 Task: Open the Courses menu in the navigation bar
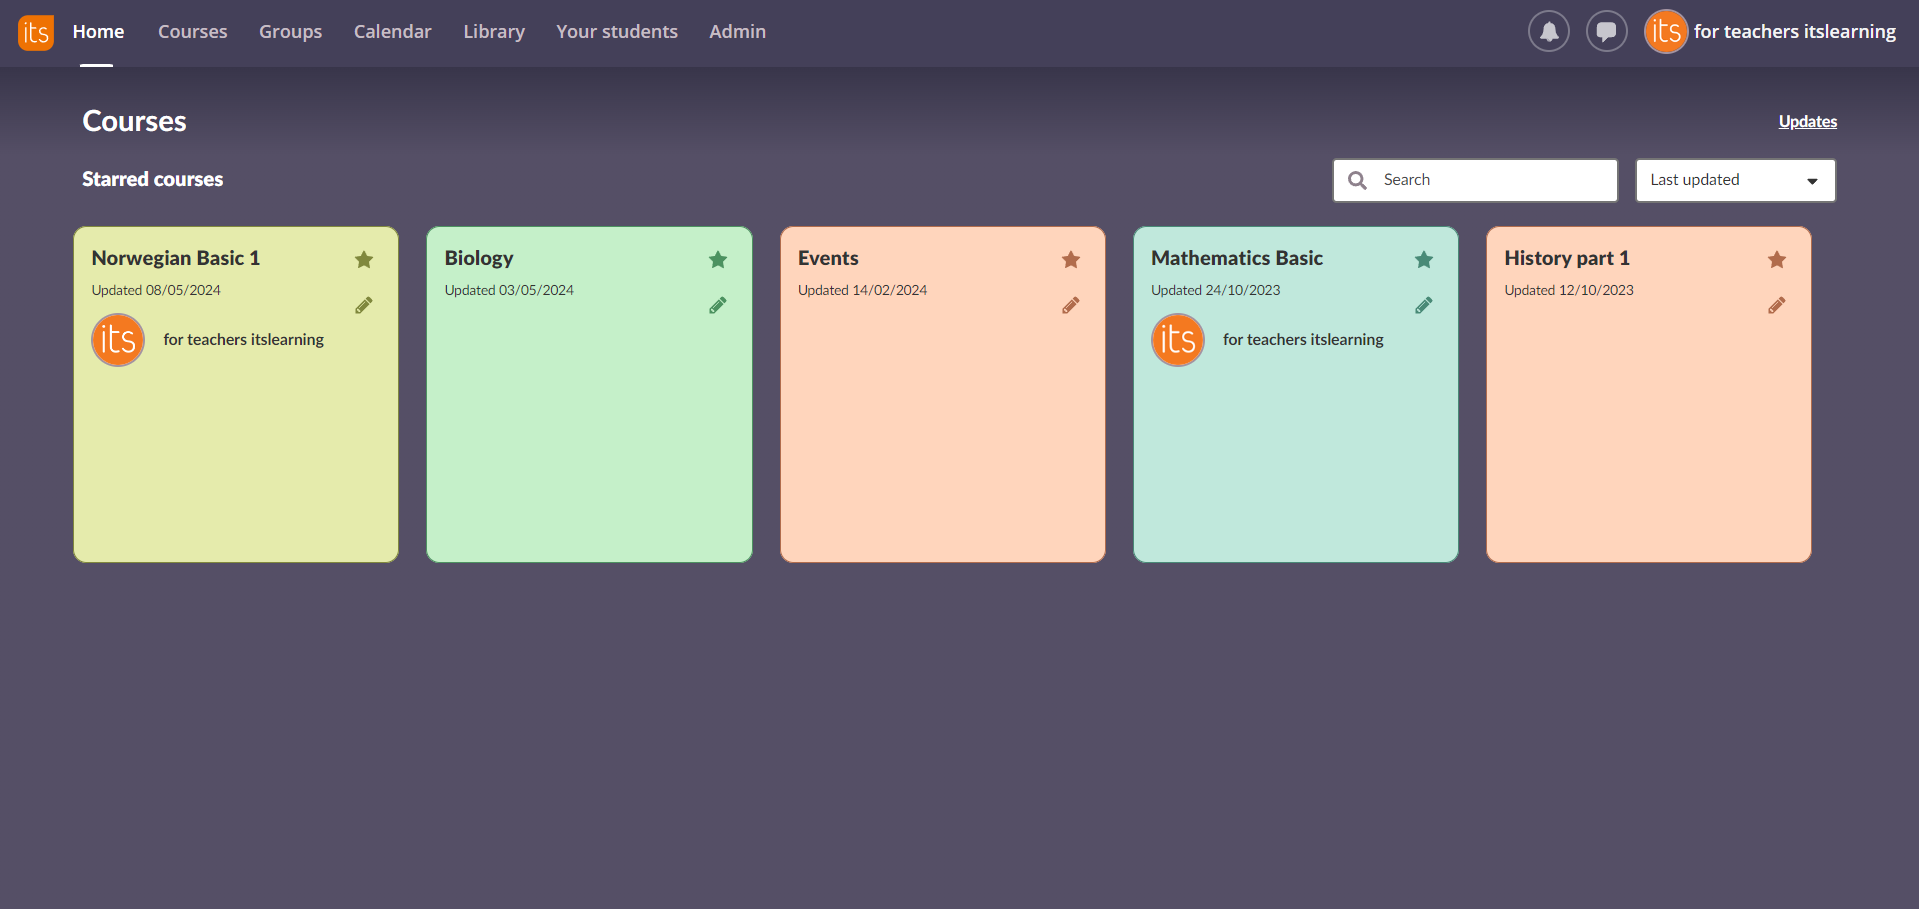(192, 32)
